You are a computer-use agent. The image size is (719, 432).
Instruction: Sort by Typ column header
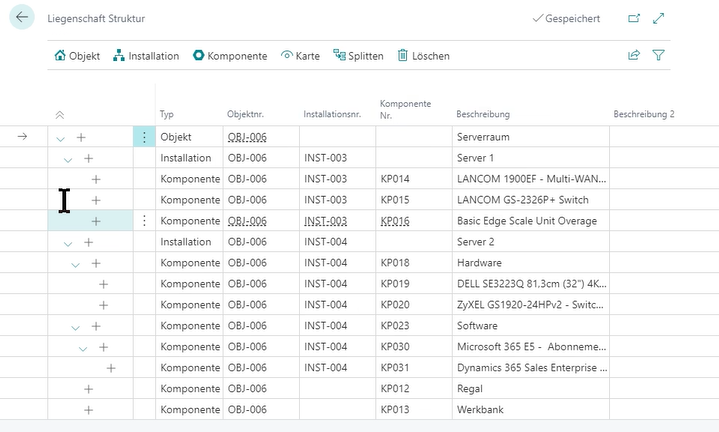167,114
